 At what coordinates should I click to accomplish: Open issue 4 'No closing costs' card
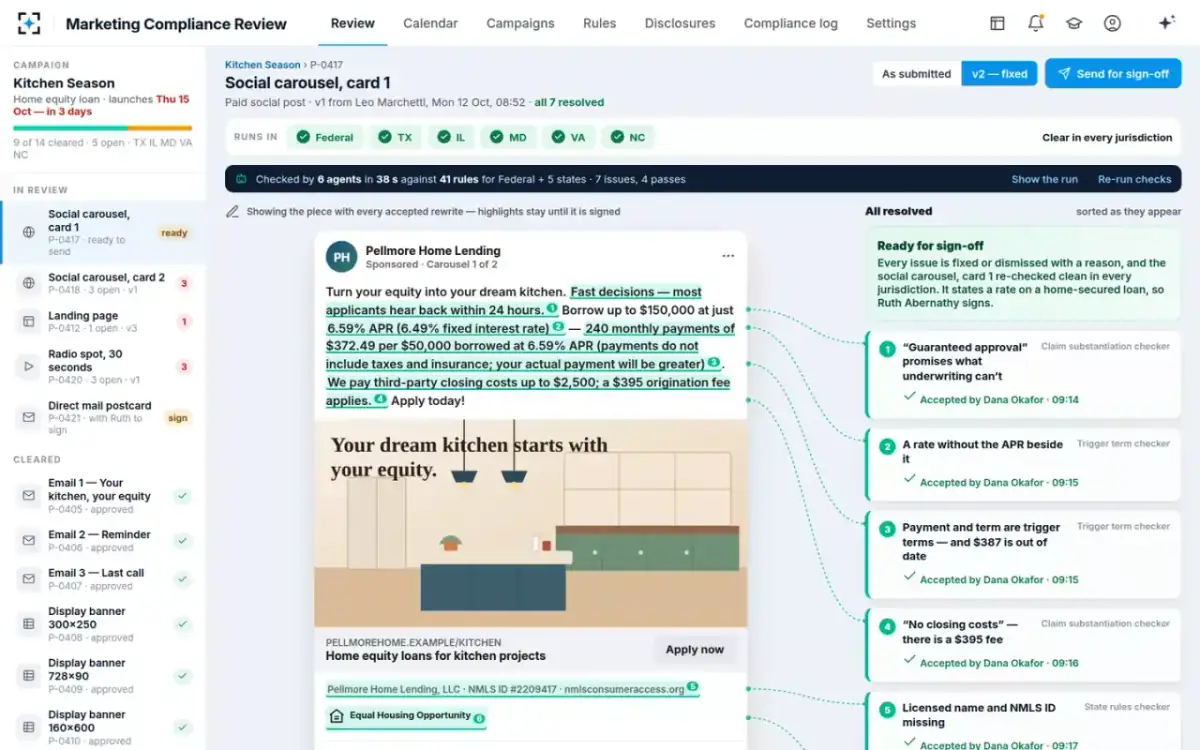point(1023,645)
